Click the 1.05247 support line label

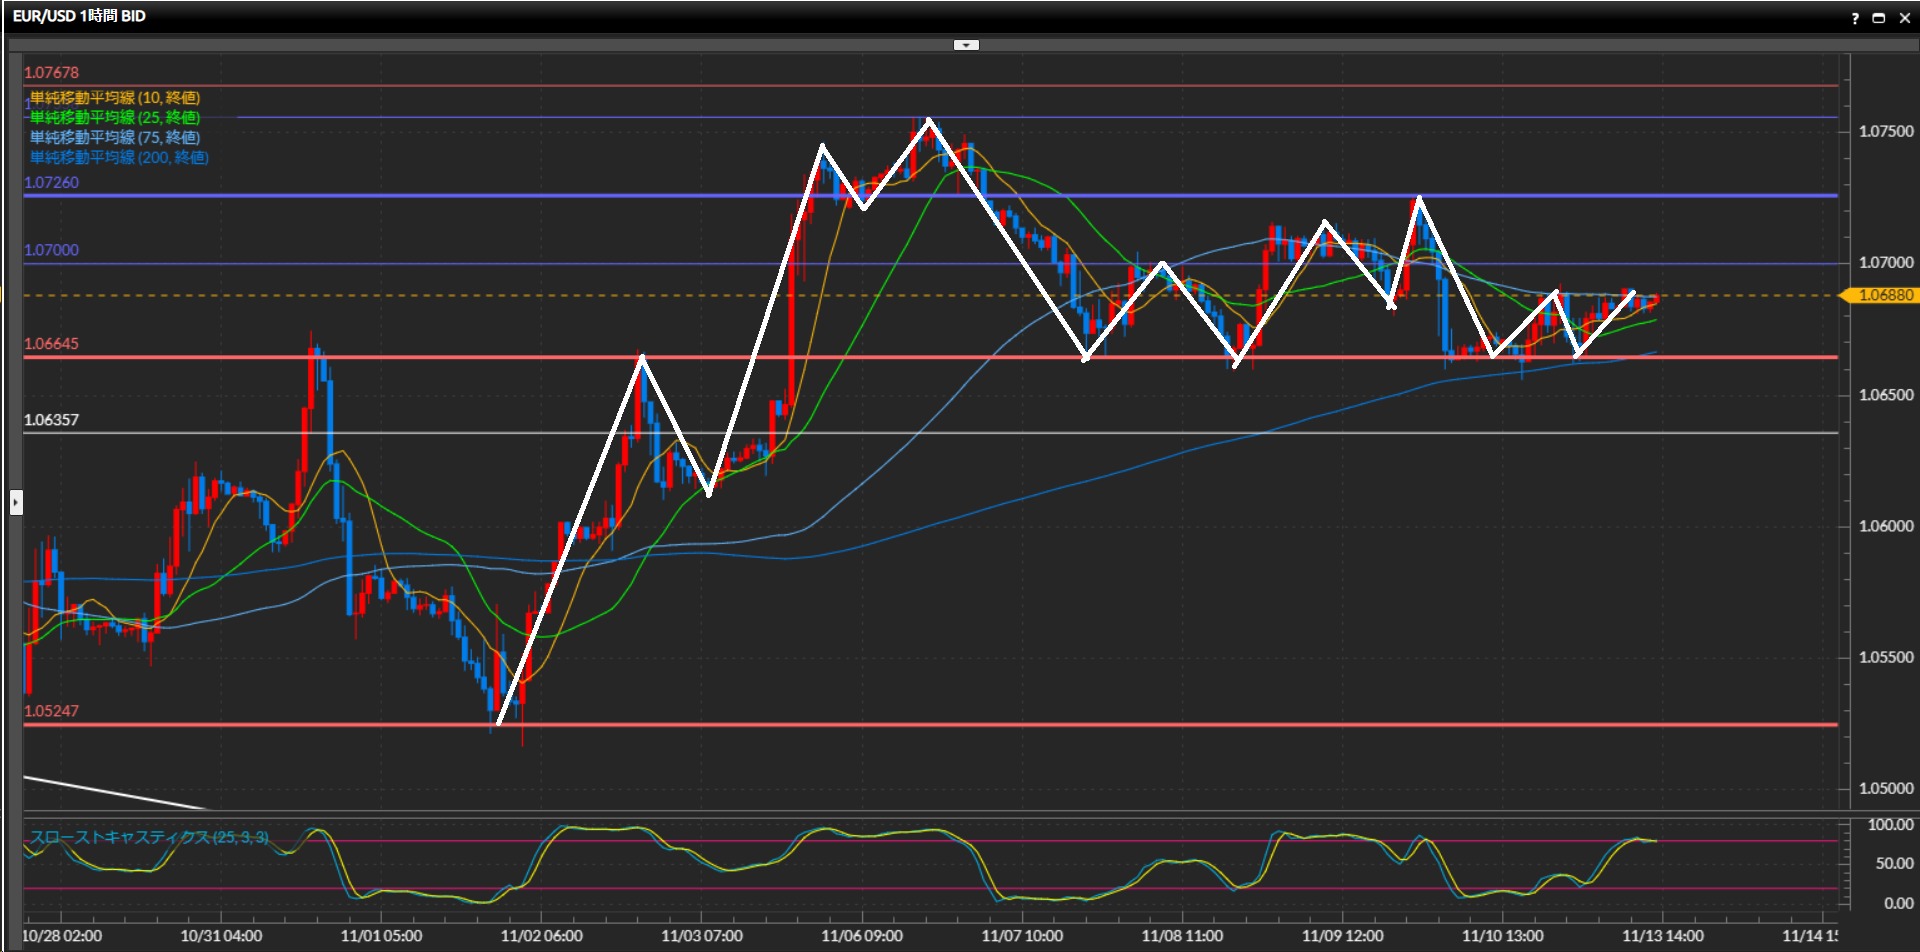coord(51,711)
